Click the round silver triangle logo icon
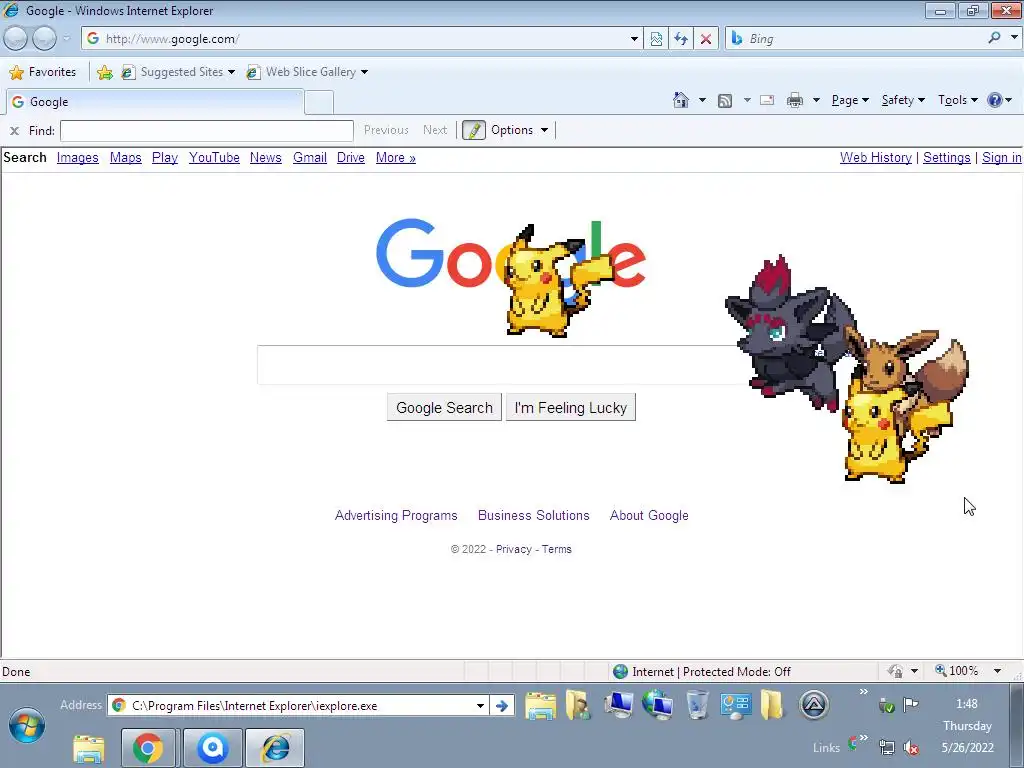The width and height of the screenshot is (1024, 768). (x=814, y=705)
